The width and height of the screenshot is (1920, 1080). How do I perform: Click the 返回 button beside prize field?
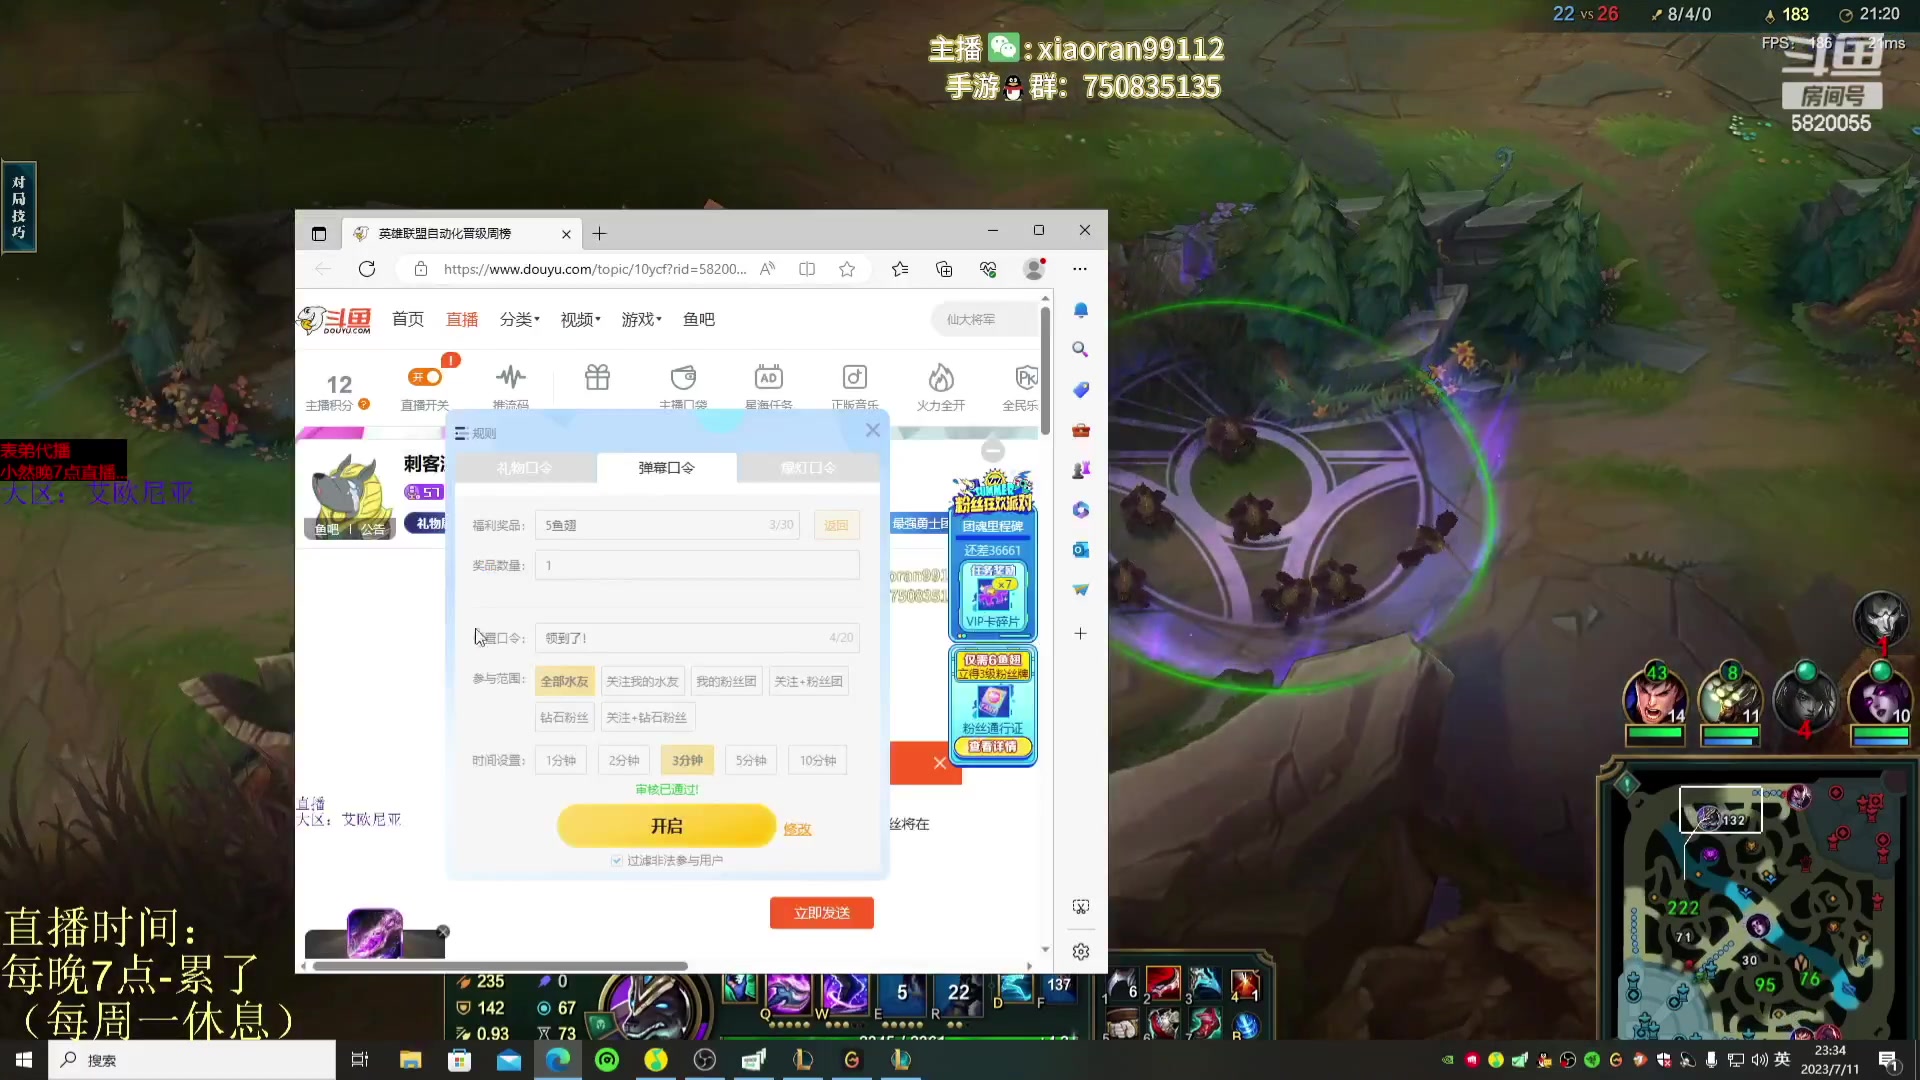click(837, 525)
